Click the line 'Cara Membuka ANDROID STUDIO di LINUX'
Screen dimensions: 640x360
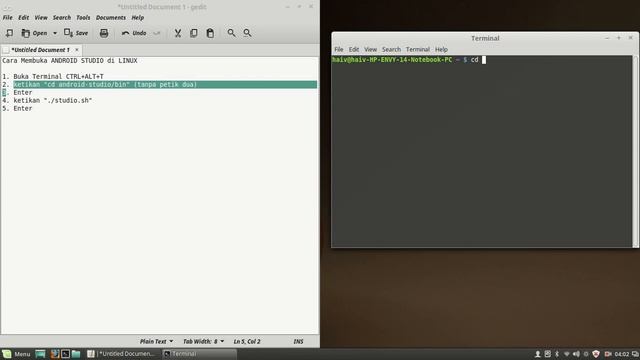(x=70, y=60)
